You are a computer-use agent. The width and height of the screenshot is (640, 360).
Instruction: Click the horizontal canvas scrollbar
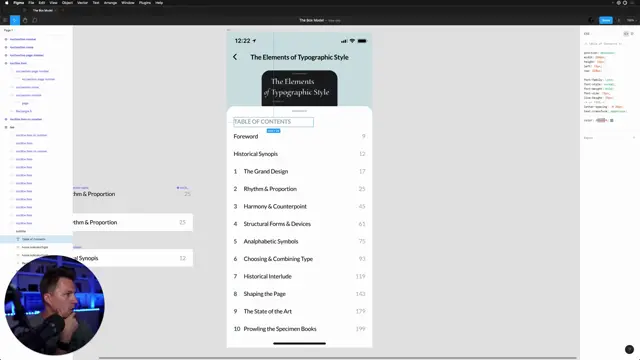338,358
